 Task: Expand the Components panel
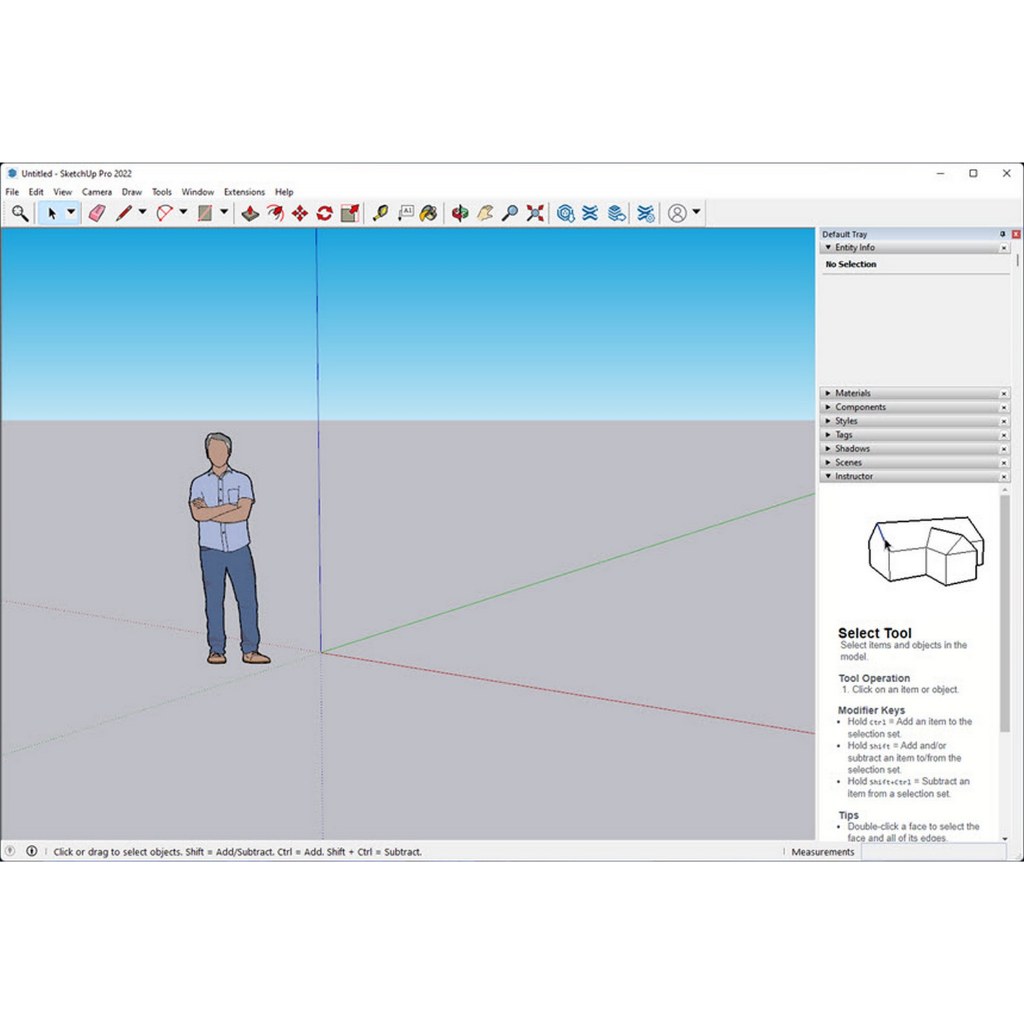point(828,407)
